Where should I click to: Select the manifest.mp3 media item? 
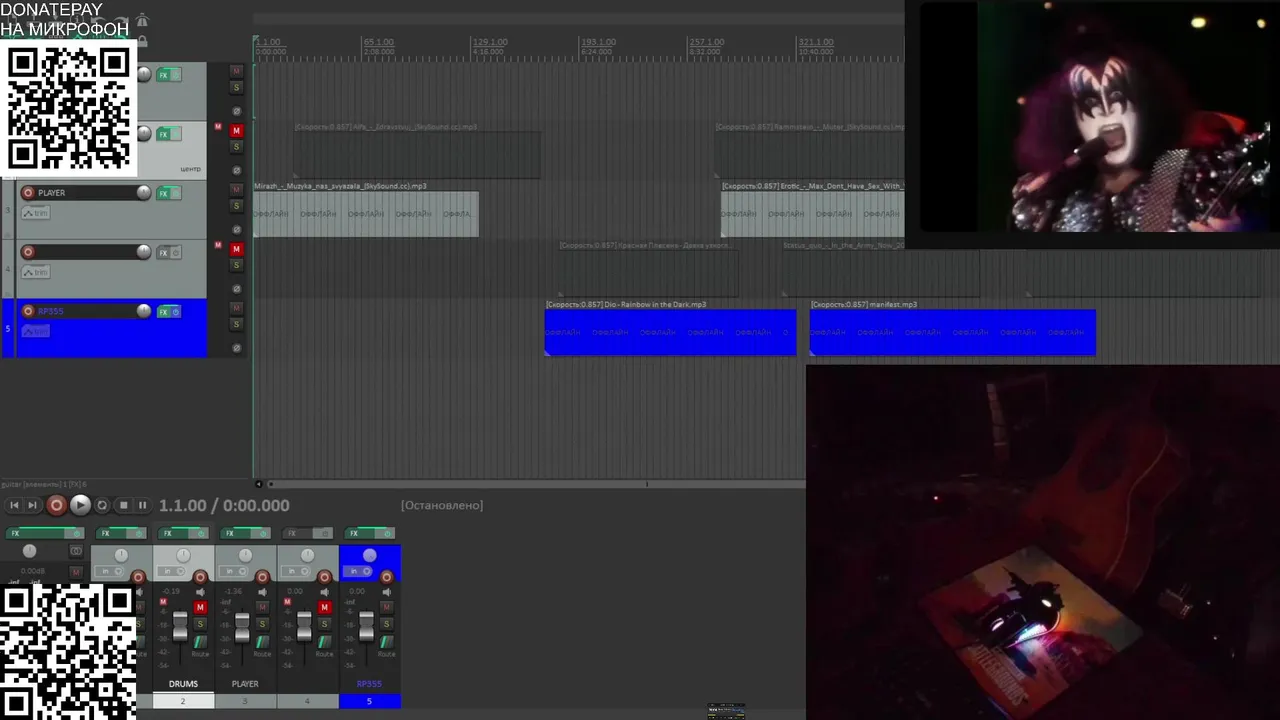pyautogui.click(x=953, y=332)
